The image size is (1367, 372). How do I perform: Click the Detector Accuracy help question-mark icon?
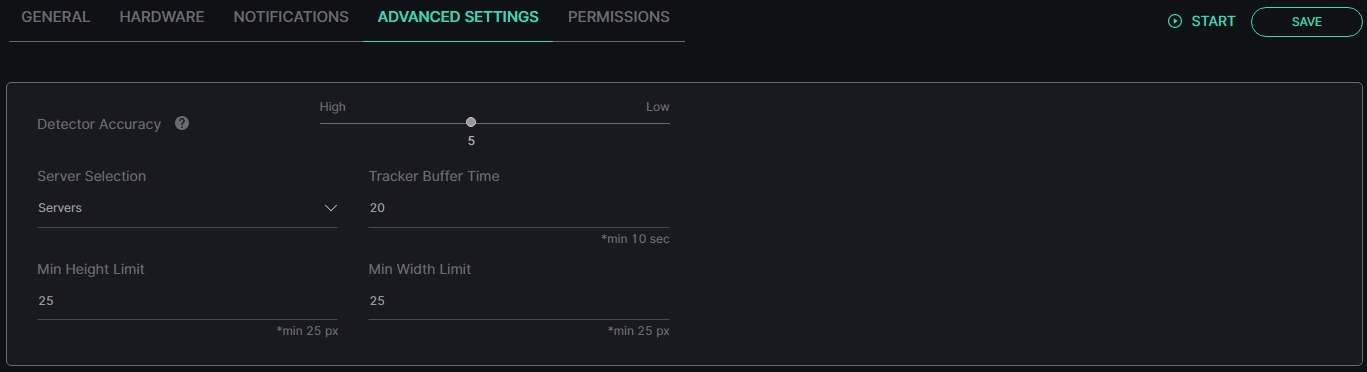tap(182, 124)
